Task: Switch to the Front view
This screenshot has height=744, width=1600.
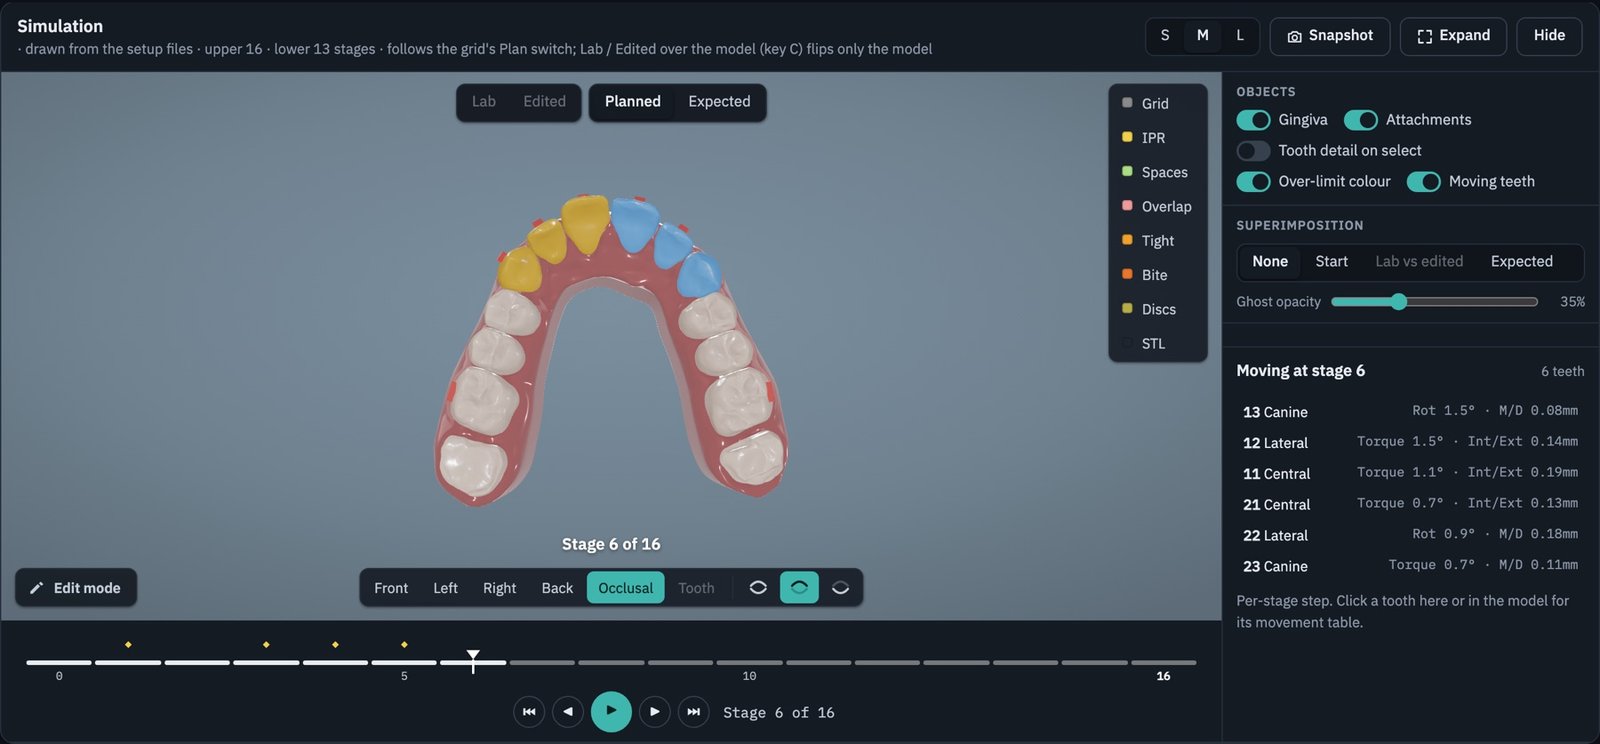Action: click(391, 588)
